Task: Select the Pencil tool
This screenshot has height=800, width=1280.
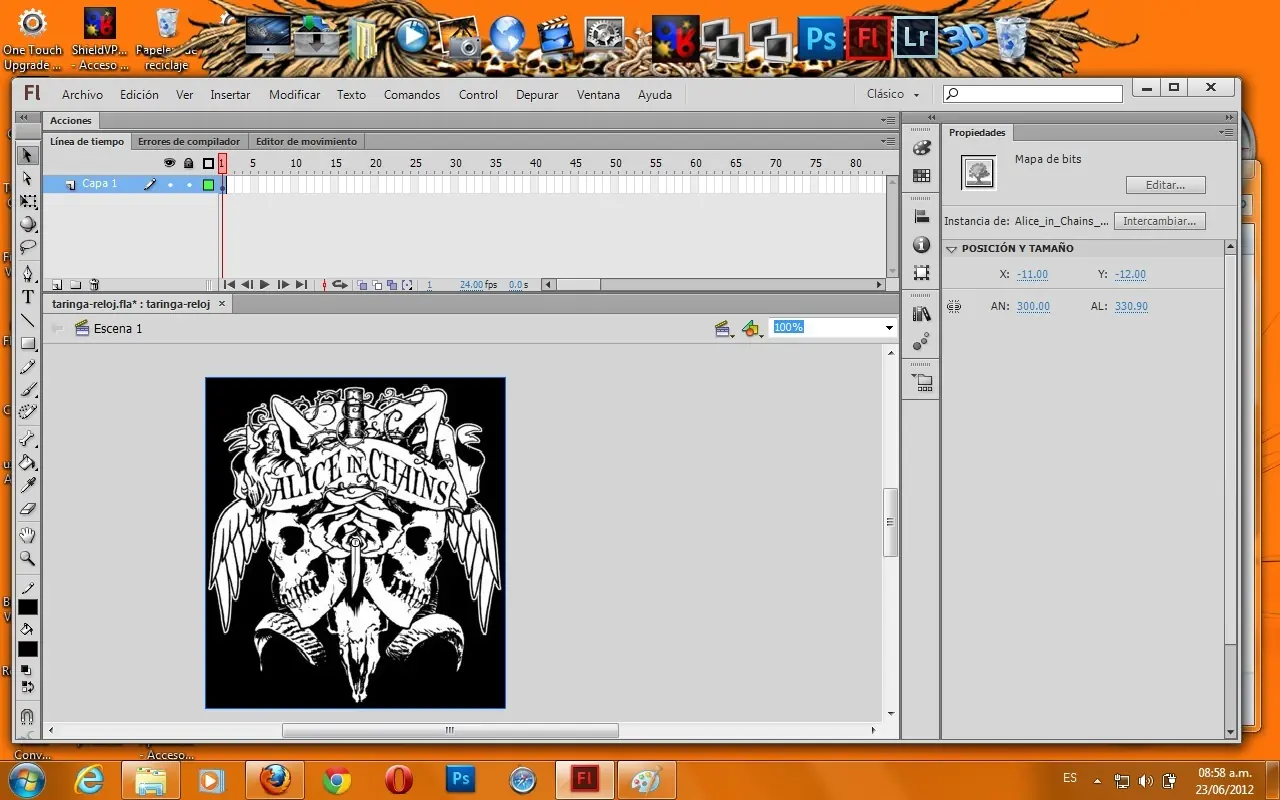Action: click(x=28, y=366)
